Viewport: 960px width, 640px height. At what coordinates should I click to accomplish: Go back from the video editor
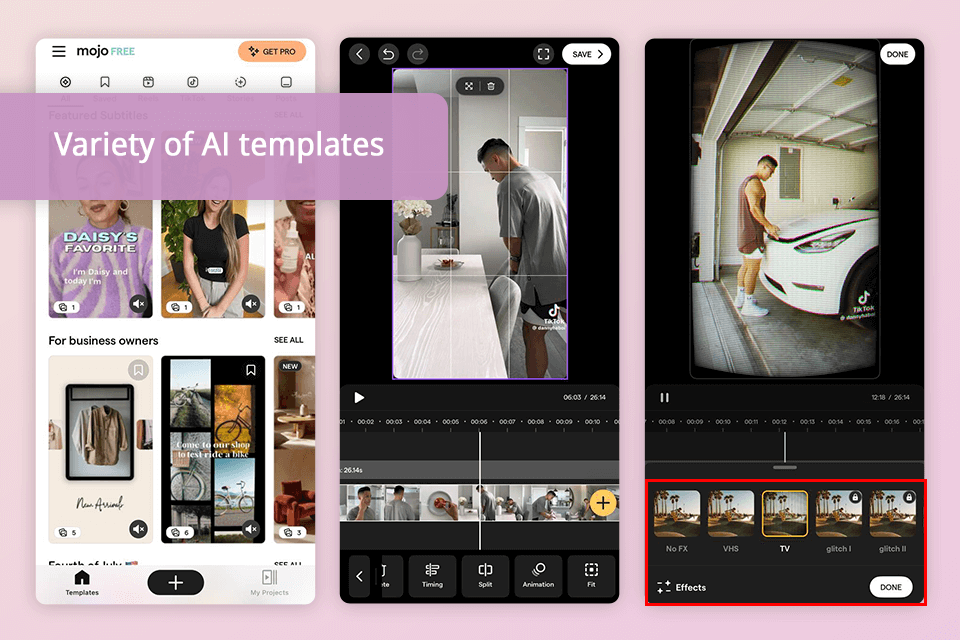(359, 54)
